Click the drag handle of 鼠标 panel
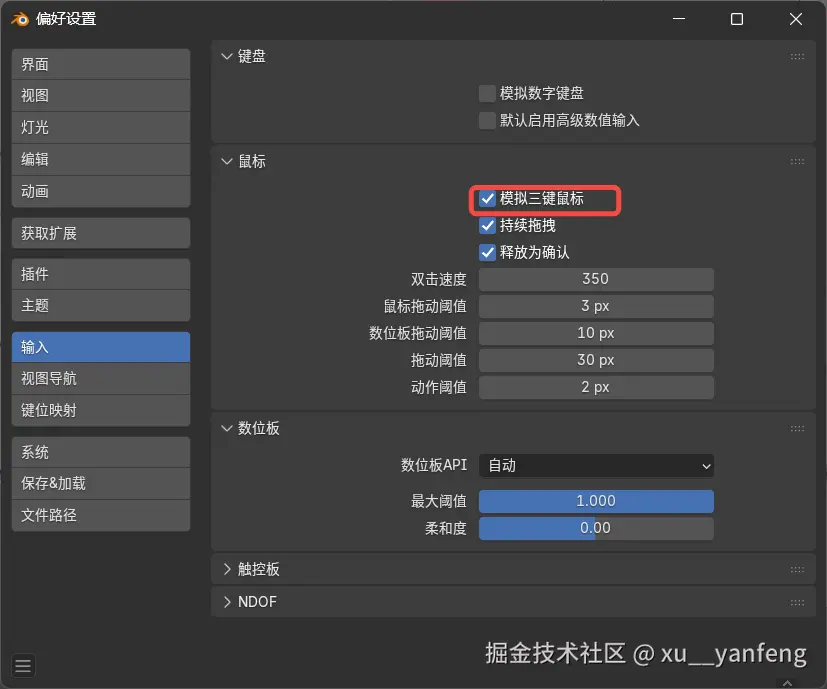The width and height of the screenshot is (827, 689). click(x=797, y=161)
